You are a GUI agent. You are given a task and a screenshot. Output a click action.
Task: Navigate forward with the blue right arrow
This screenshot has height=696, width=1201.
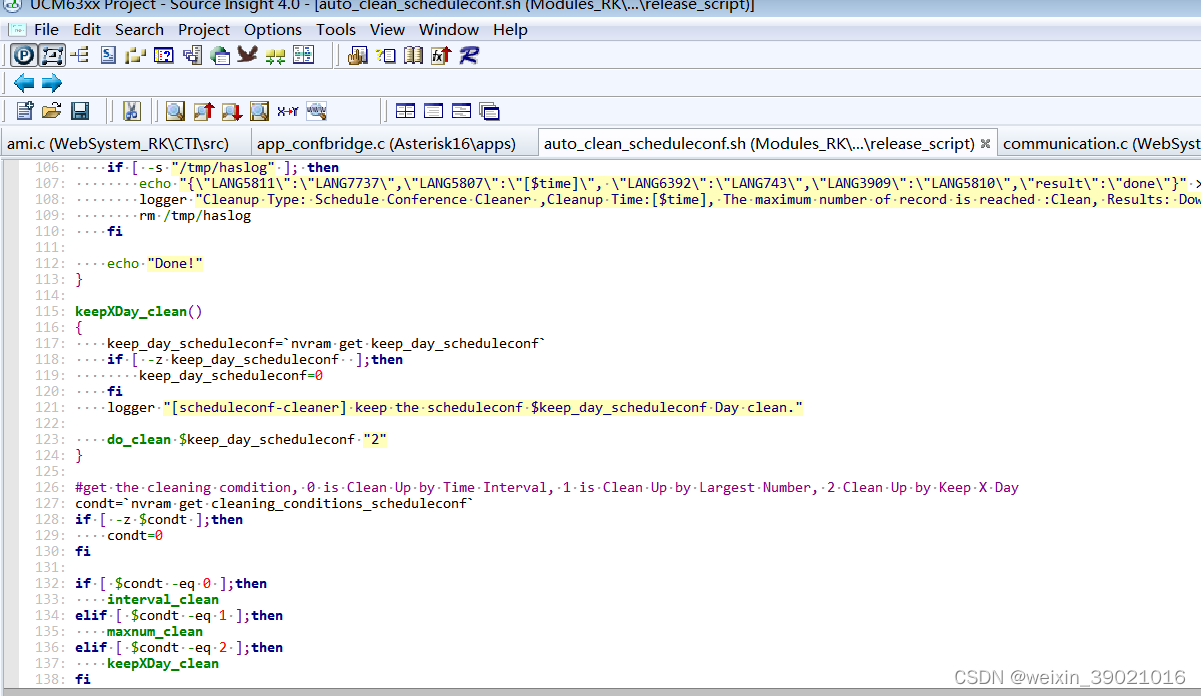[52, 83]
